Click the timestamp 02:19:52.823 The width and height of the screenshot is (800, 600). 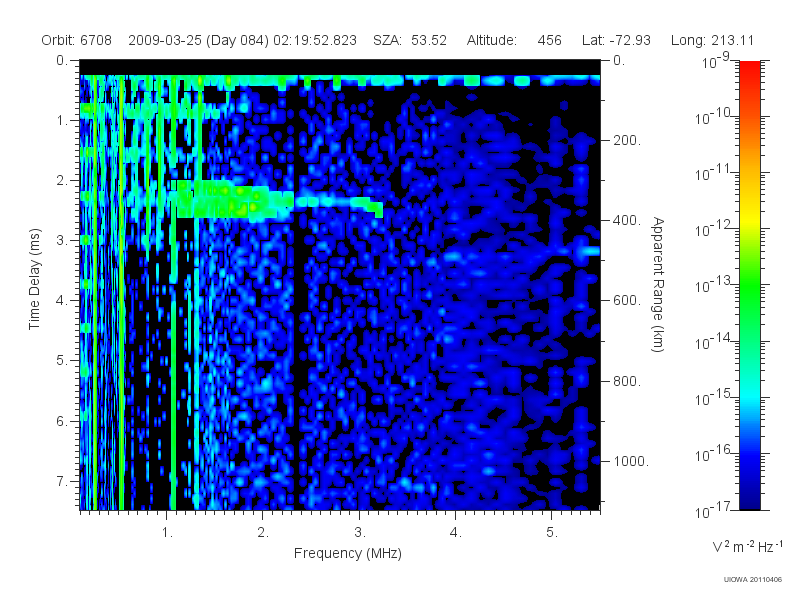(315, 40)
